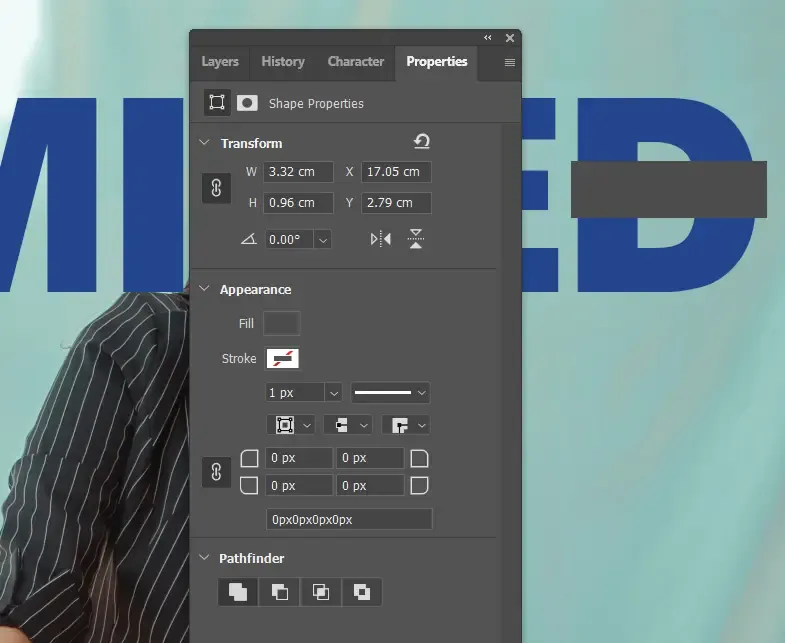Open the stroke alignment dropdown
785x643 pixels.
pyautogui.click(x=291, y=425)
